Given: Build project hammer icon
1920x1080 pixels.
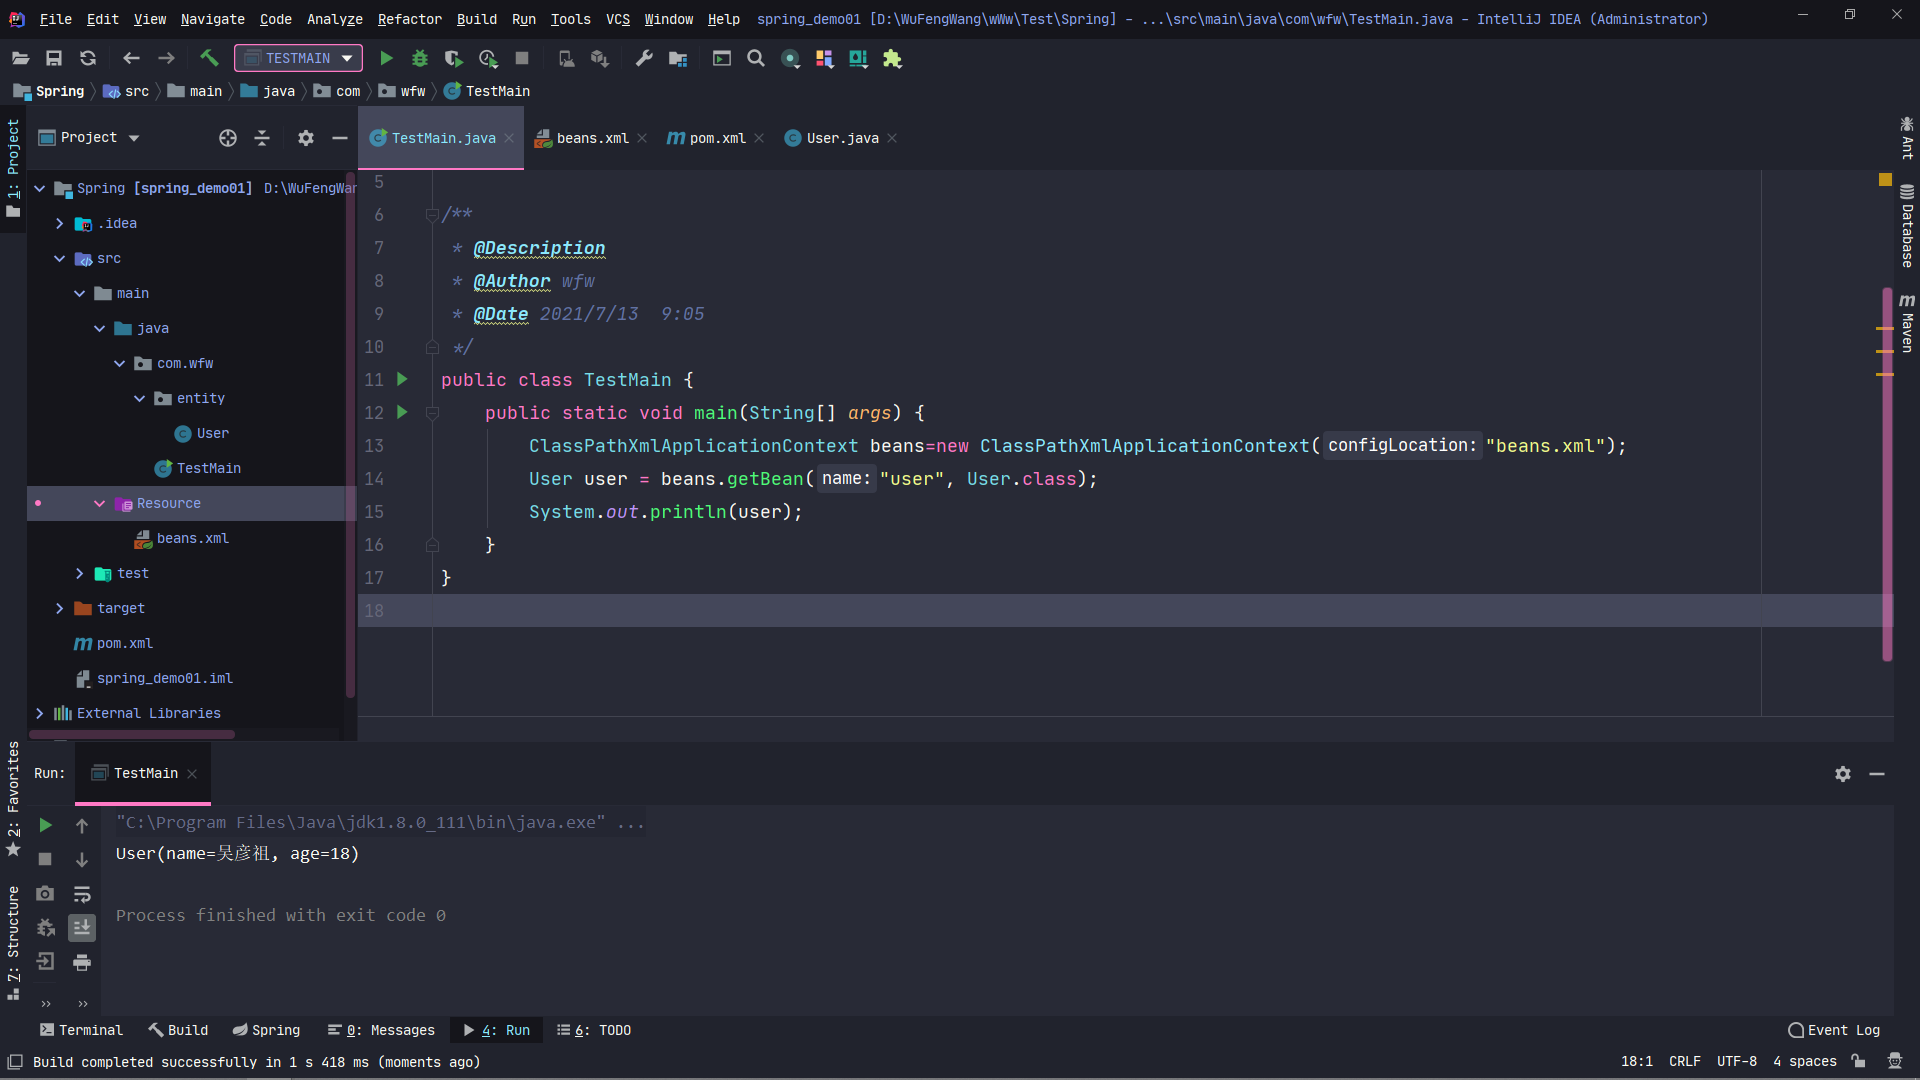Looking at the screenshot, I should [209, 58].
